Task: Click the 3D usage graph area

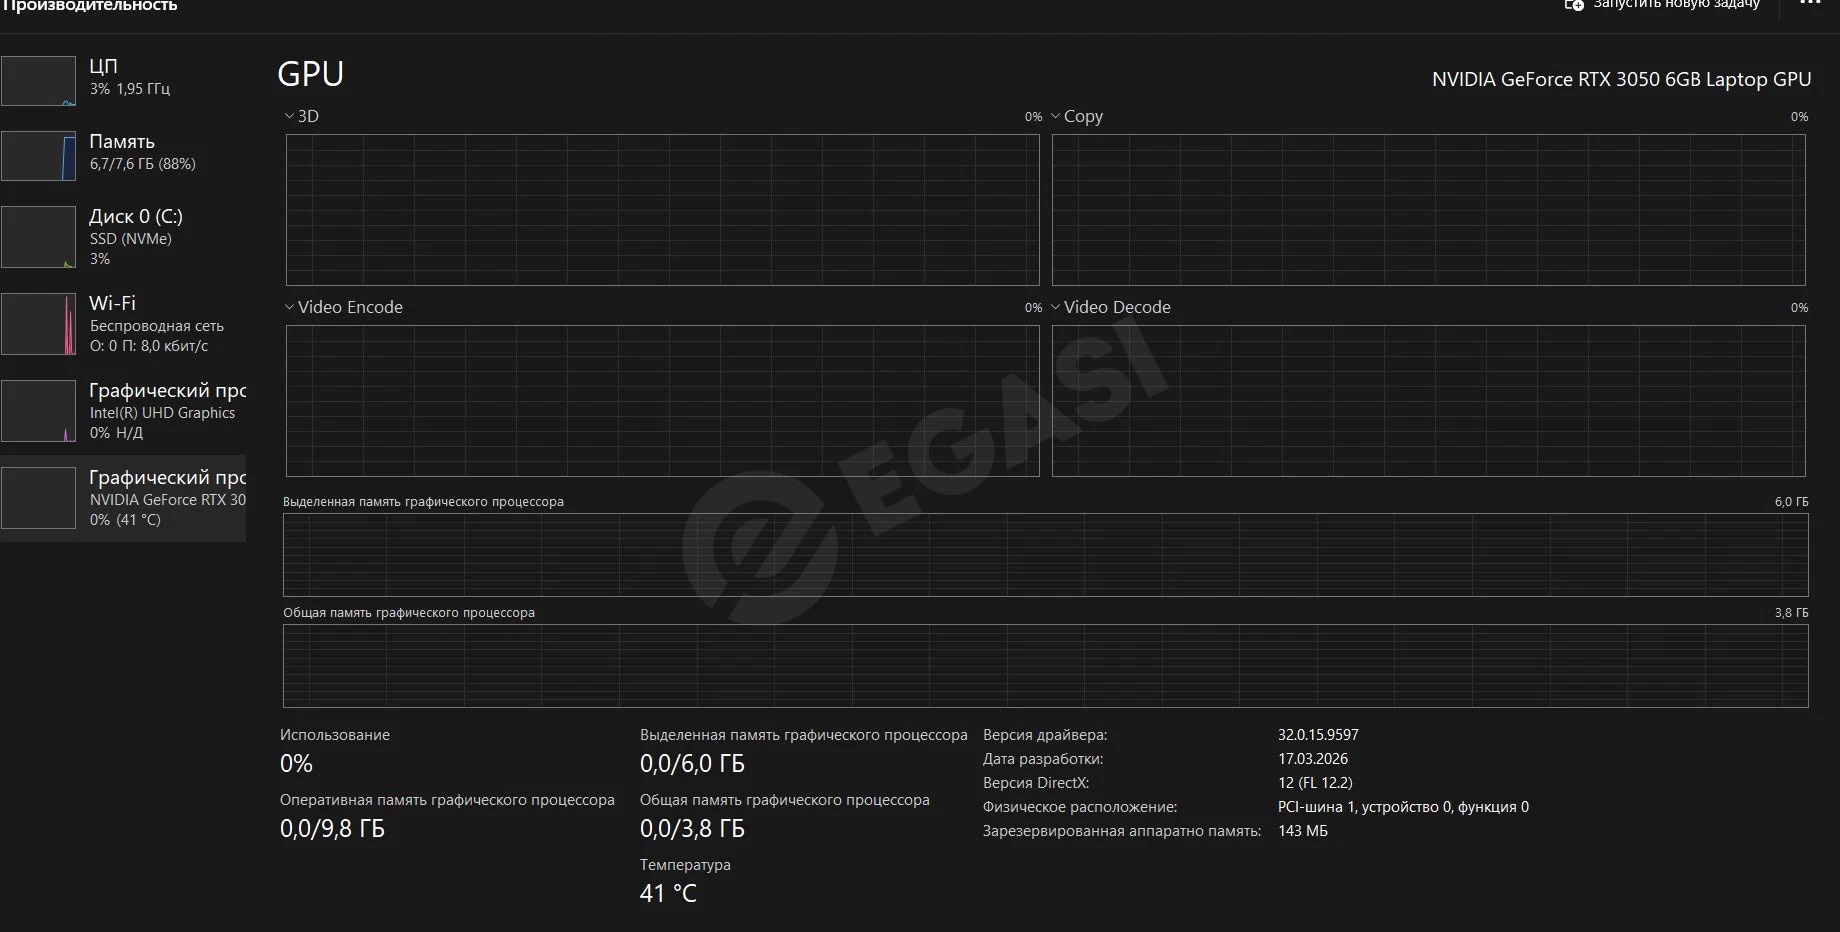Action: pyautogui.click(x=663, y=210)
